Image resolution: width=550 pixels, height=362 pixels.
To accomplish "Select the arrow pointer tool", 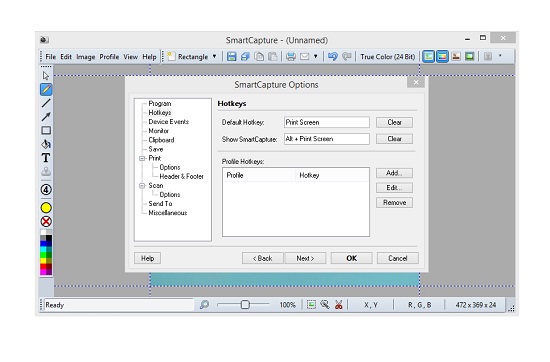I will coord(46,75).
